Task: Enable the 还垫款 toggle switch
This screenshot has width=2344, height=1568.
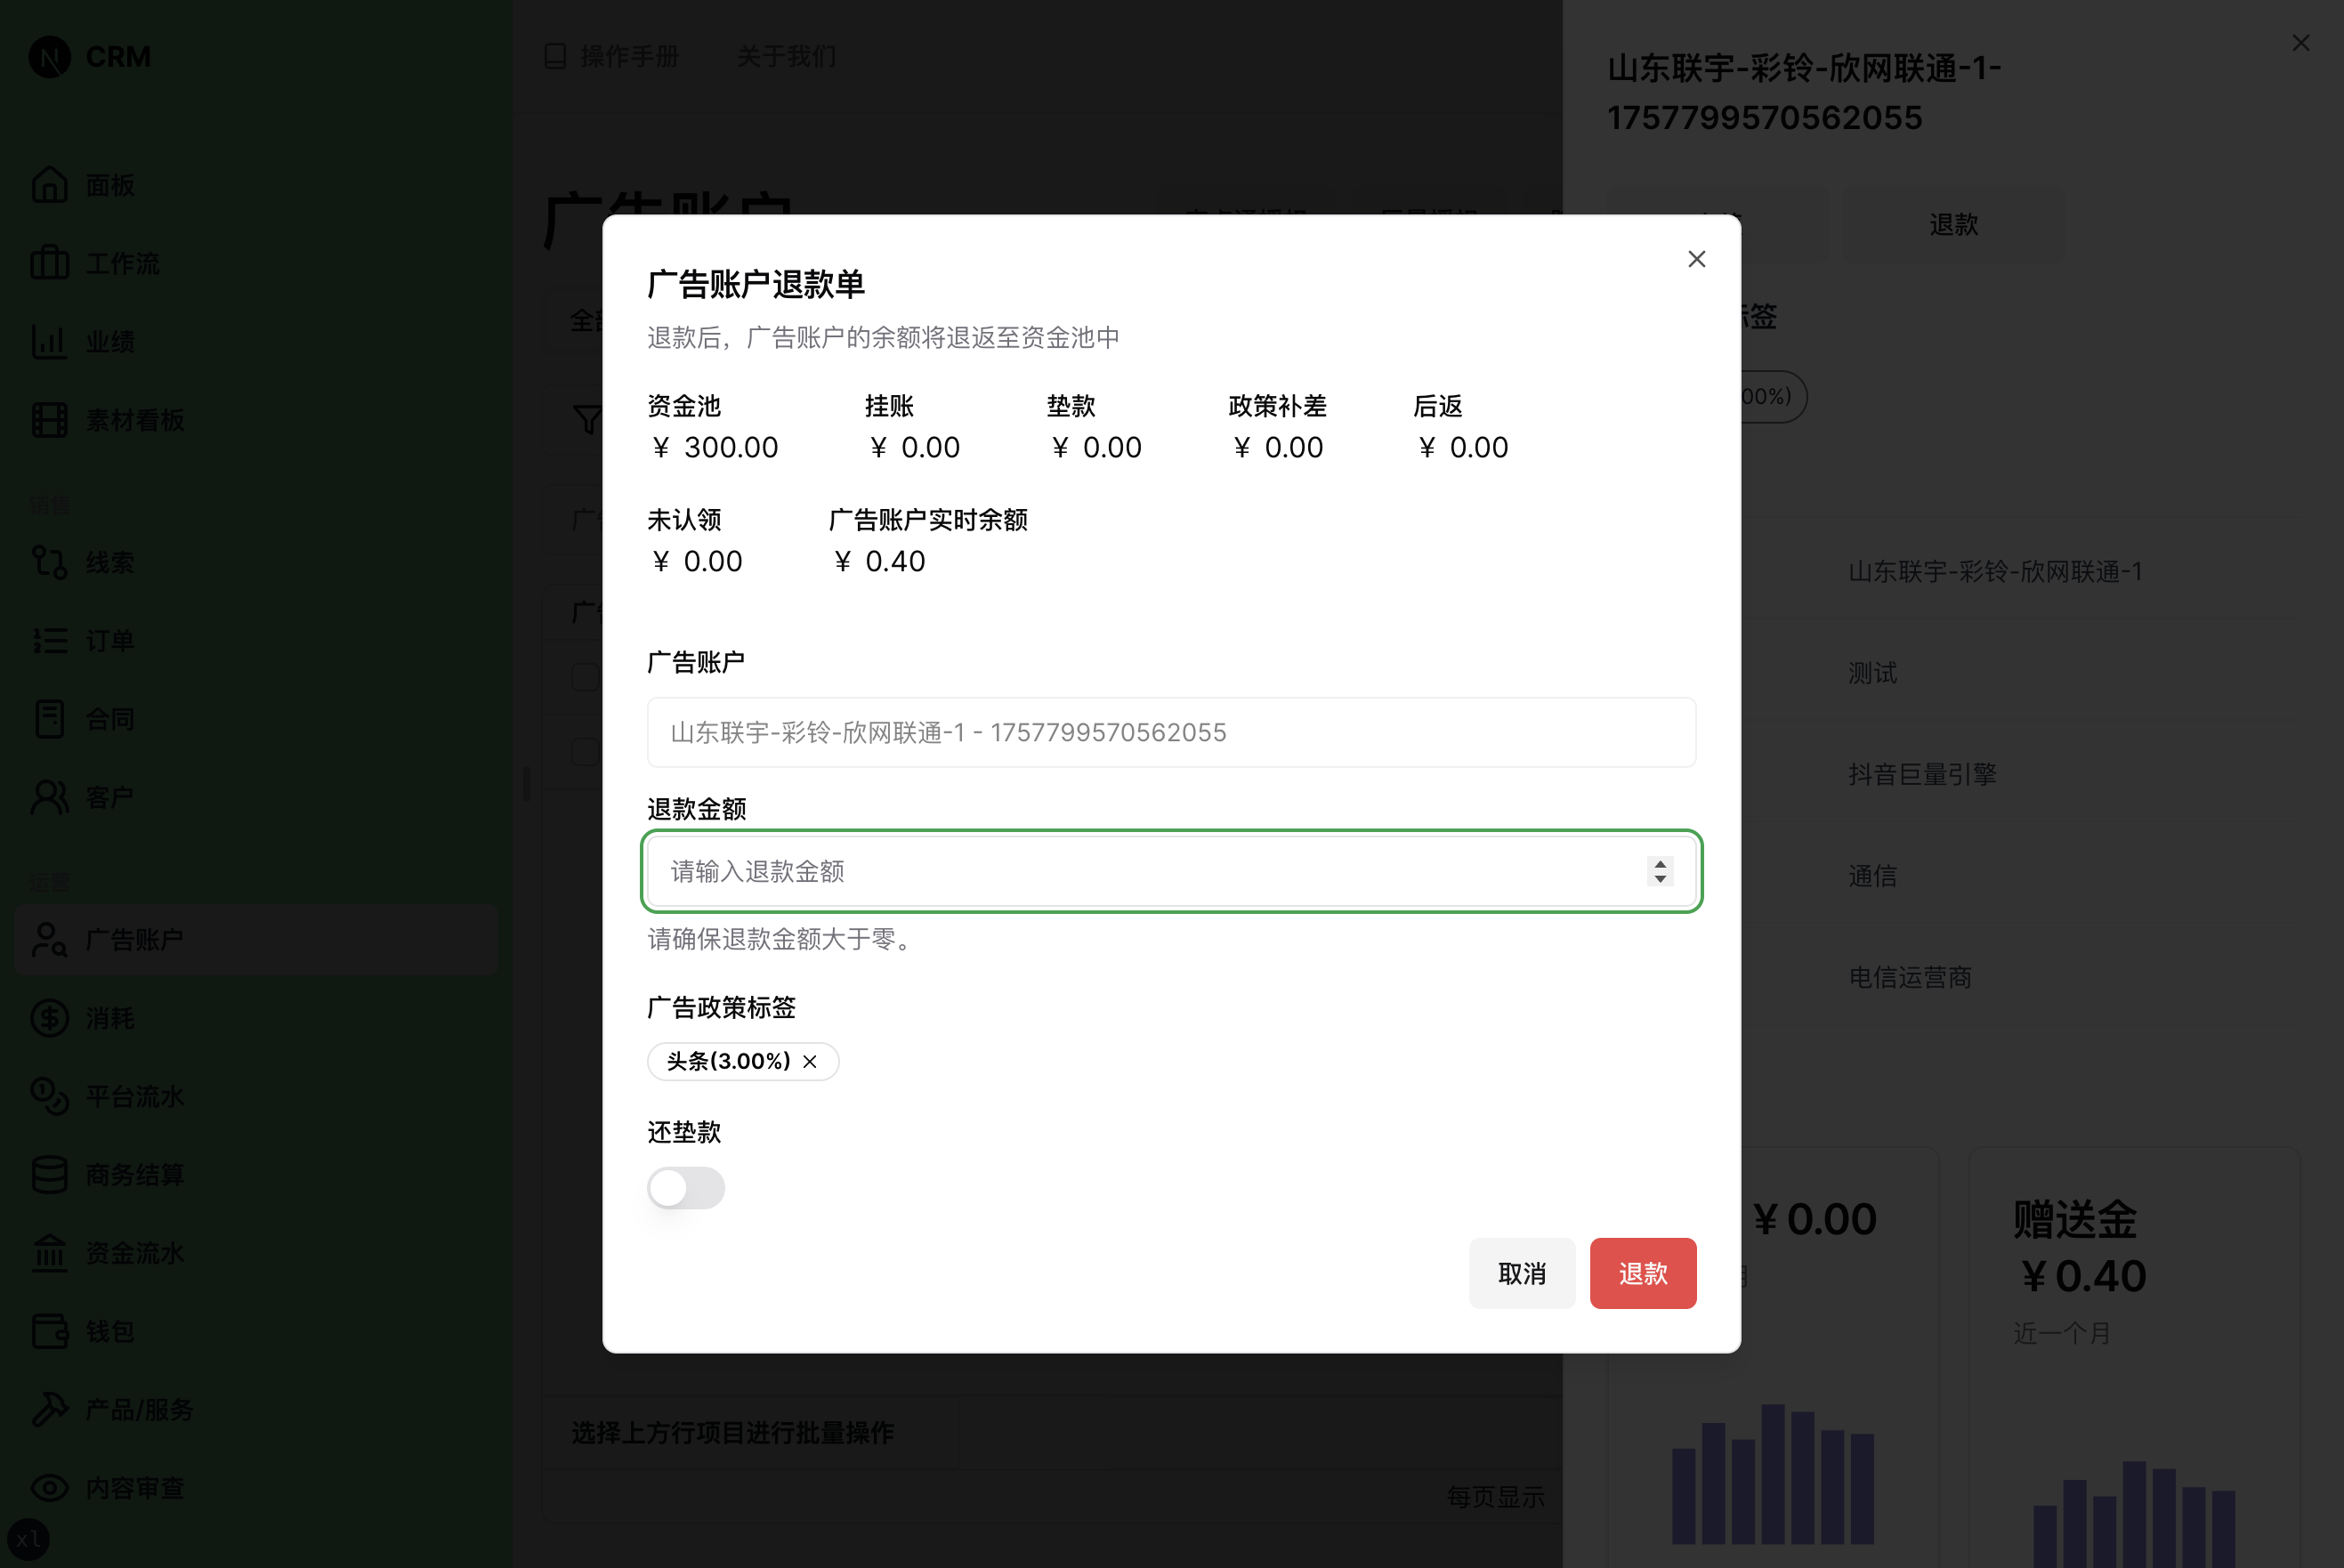Action: tap(686, 1188)
